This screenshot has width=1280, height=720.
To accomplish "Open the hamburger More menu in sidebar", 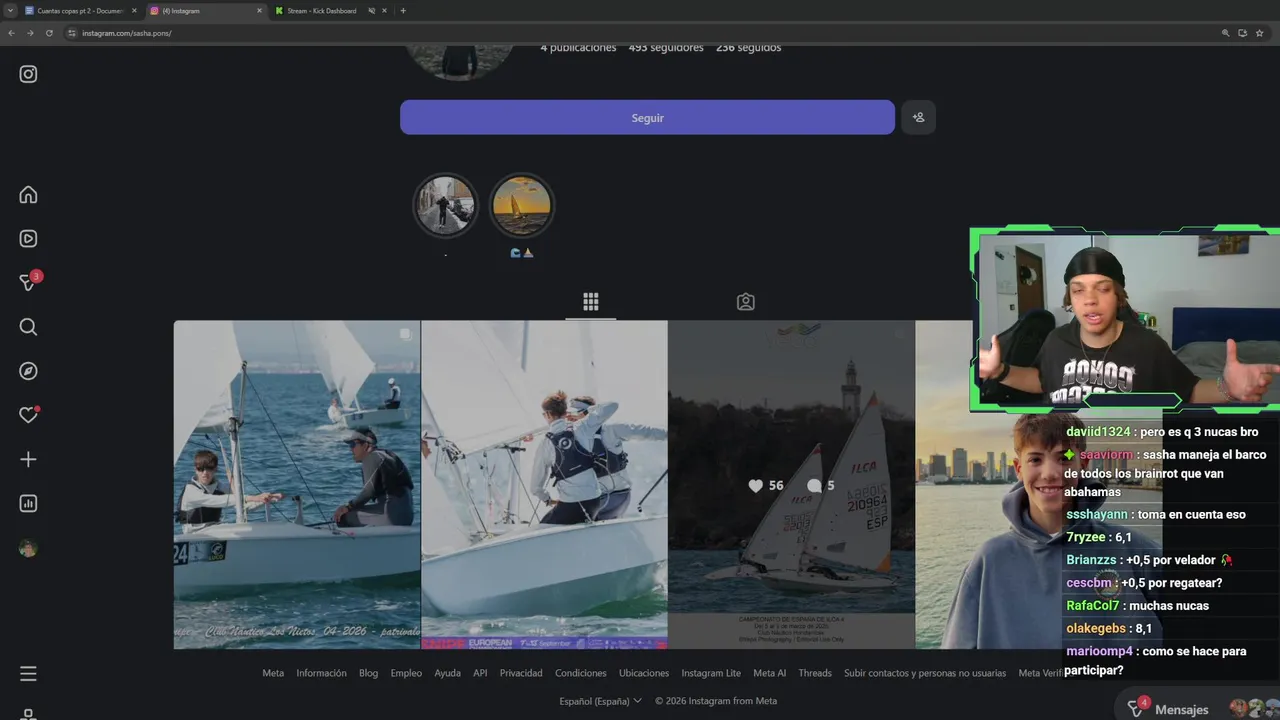I will pos(28,674).
